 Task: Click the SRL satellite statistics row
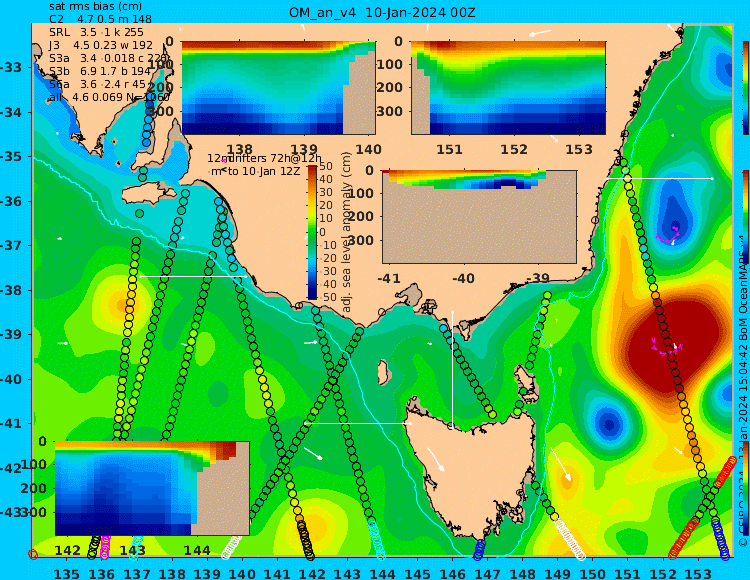[96, 32]
